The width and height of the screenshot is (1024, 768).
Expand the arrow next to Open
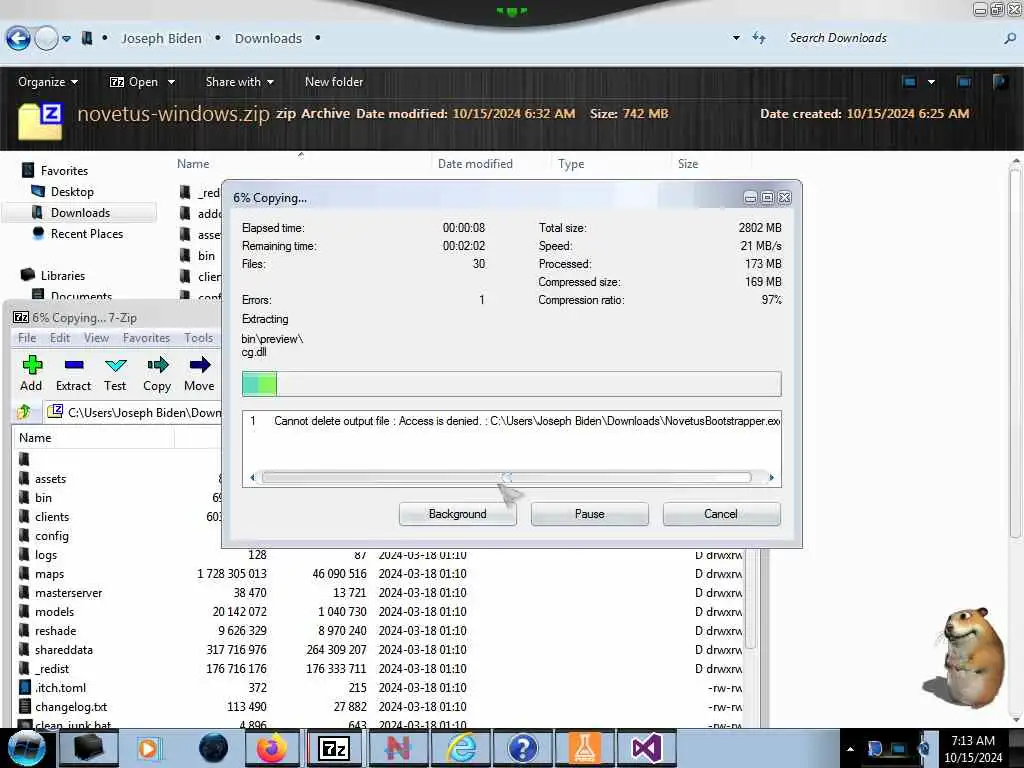tap(171, 82)
